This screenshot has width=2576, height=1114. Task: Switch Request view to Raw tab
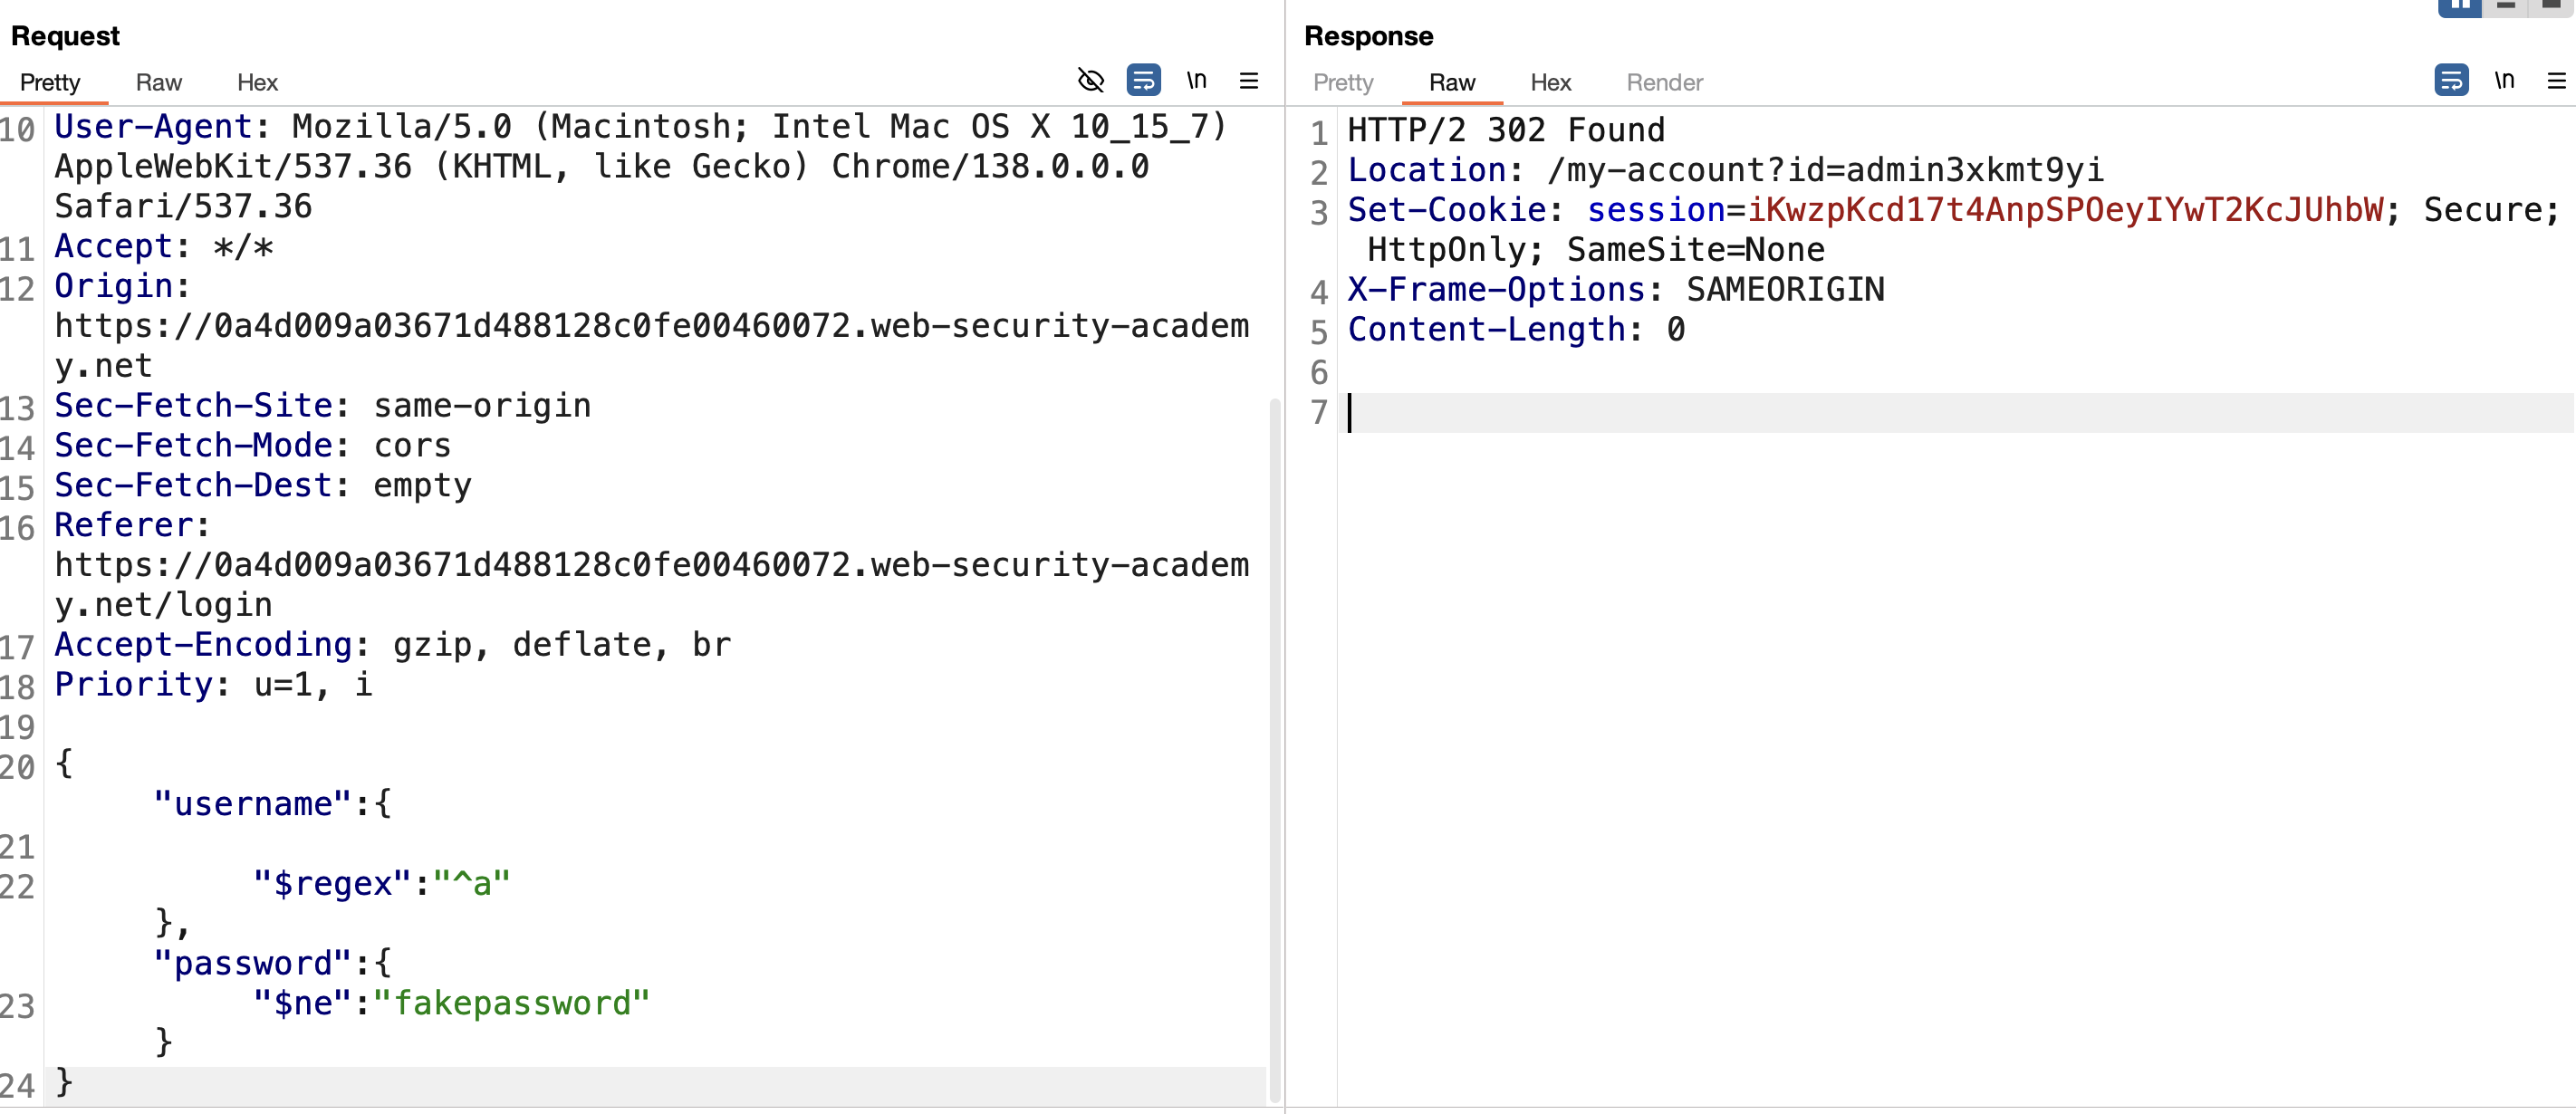(159, 82)
